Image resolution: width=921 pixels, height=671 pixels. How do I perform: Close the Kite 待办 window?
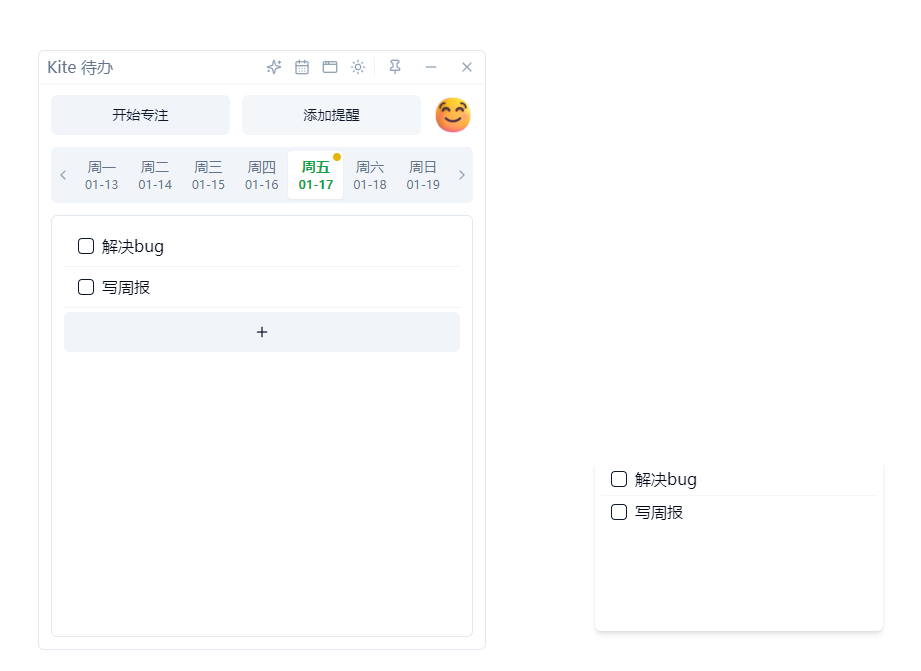pyautogui.click(x=467, y=67)
